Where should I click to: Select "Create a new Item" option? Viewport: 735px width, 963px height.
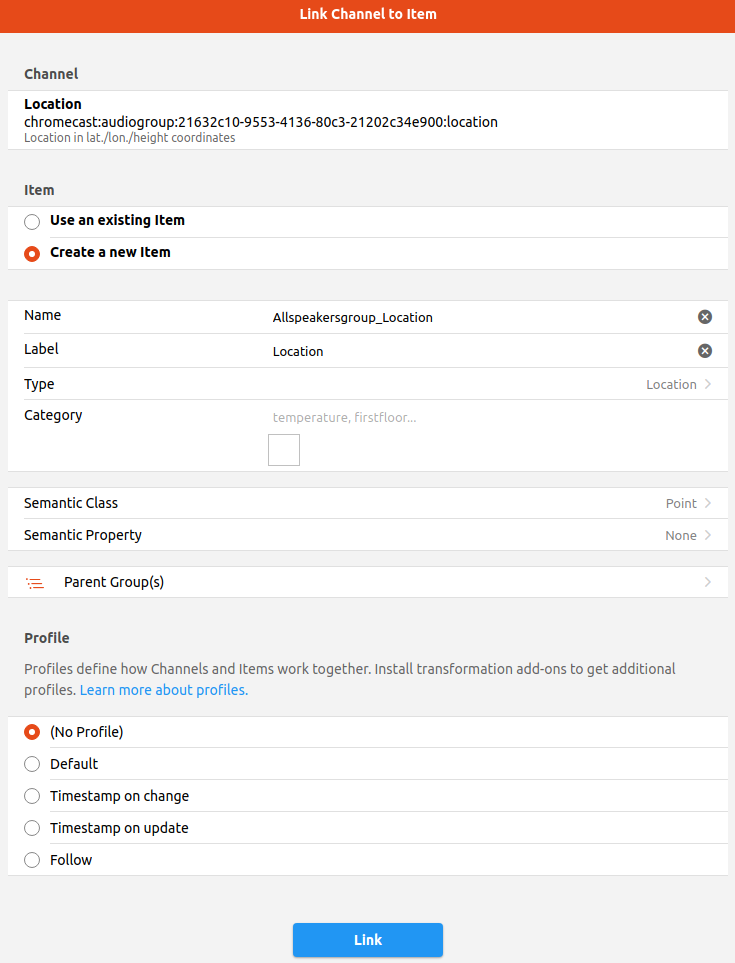click(32, 253)
